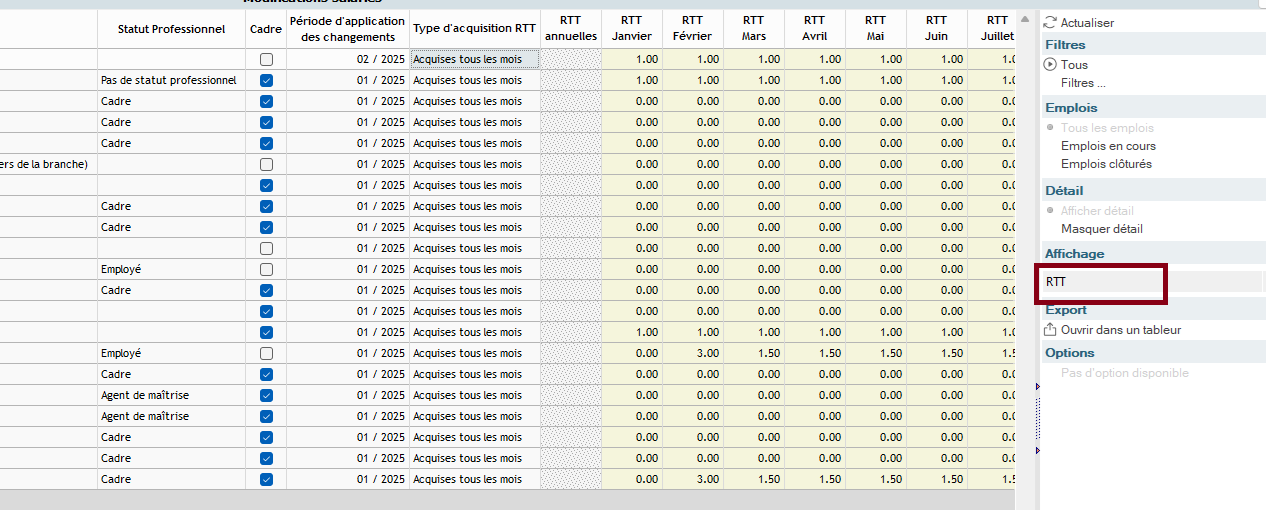Click the Statut Professionnel column header
The height and width of the screenshot is (510, 1266).
171,29
